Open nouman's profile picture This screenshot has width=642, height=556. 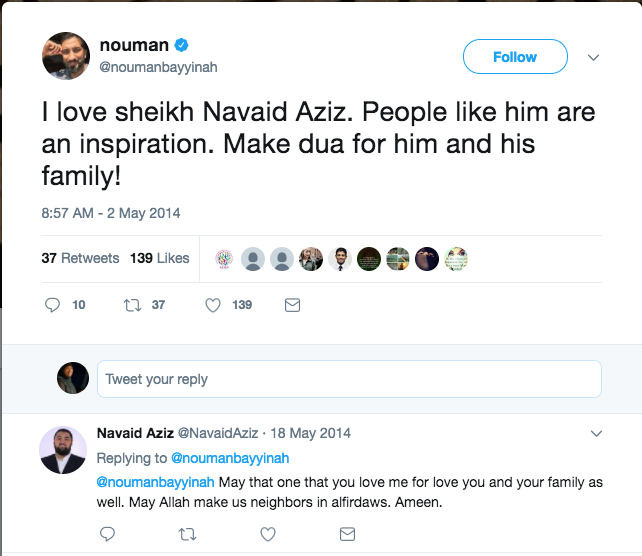click(x=67, y=56)
